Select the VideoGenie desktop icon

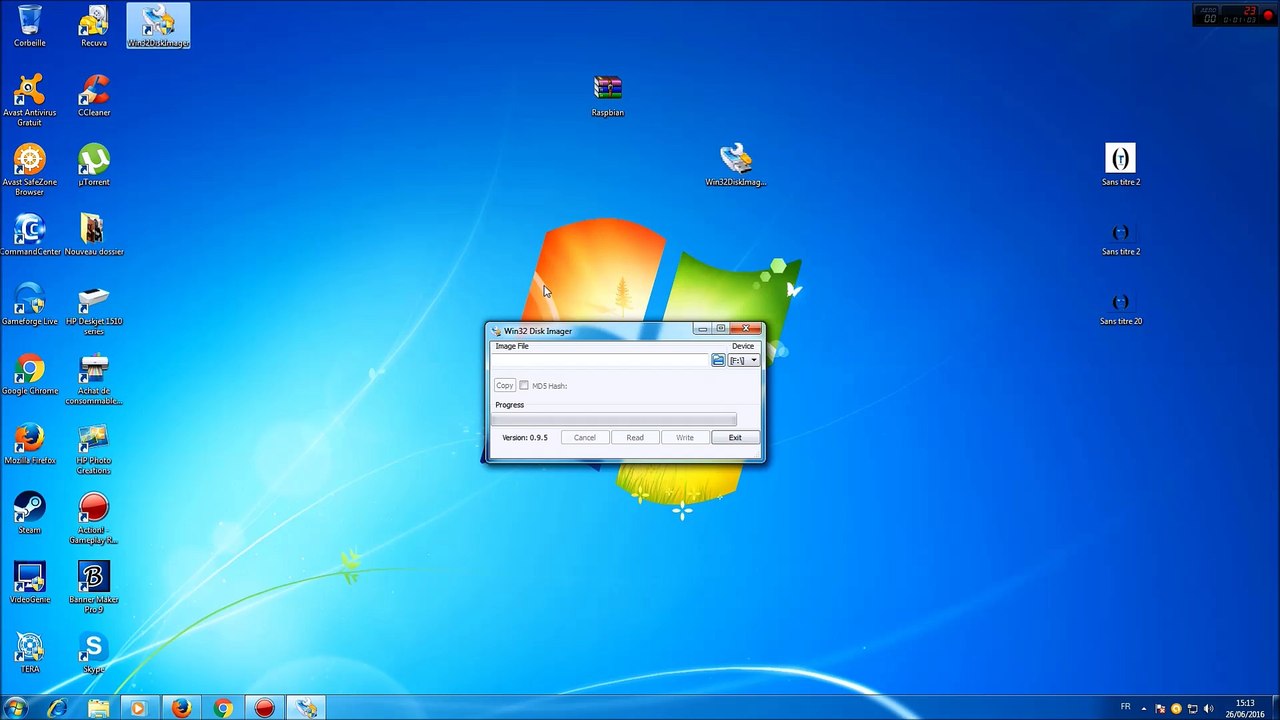[x=30, y=584]
